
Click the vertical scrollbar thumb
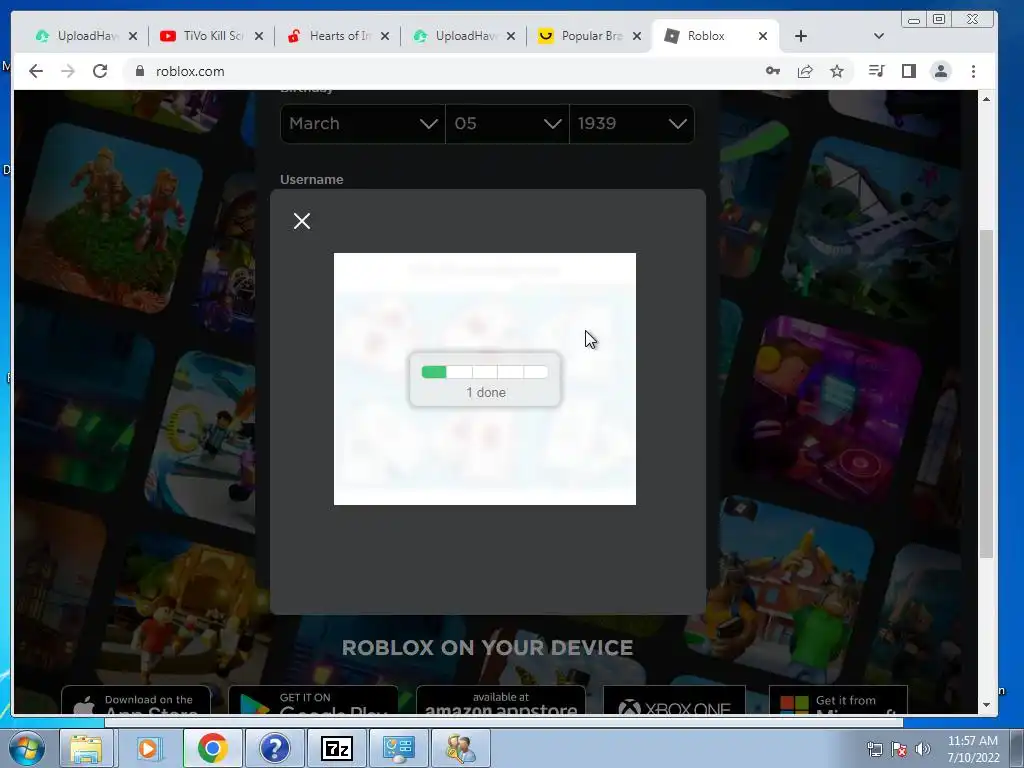pyautogui.click(x=986, y=394)
